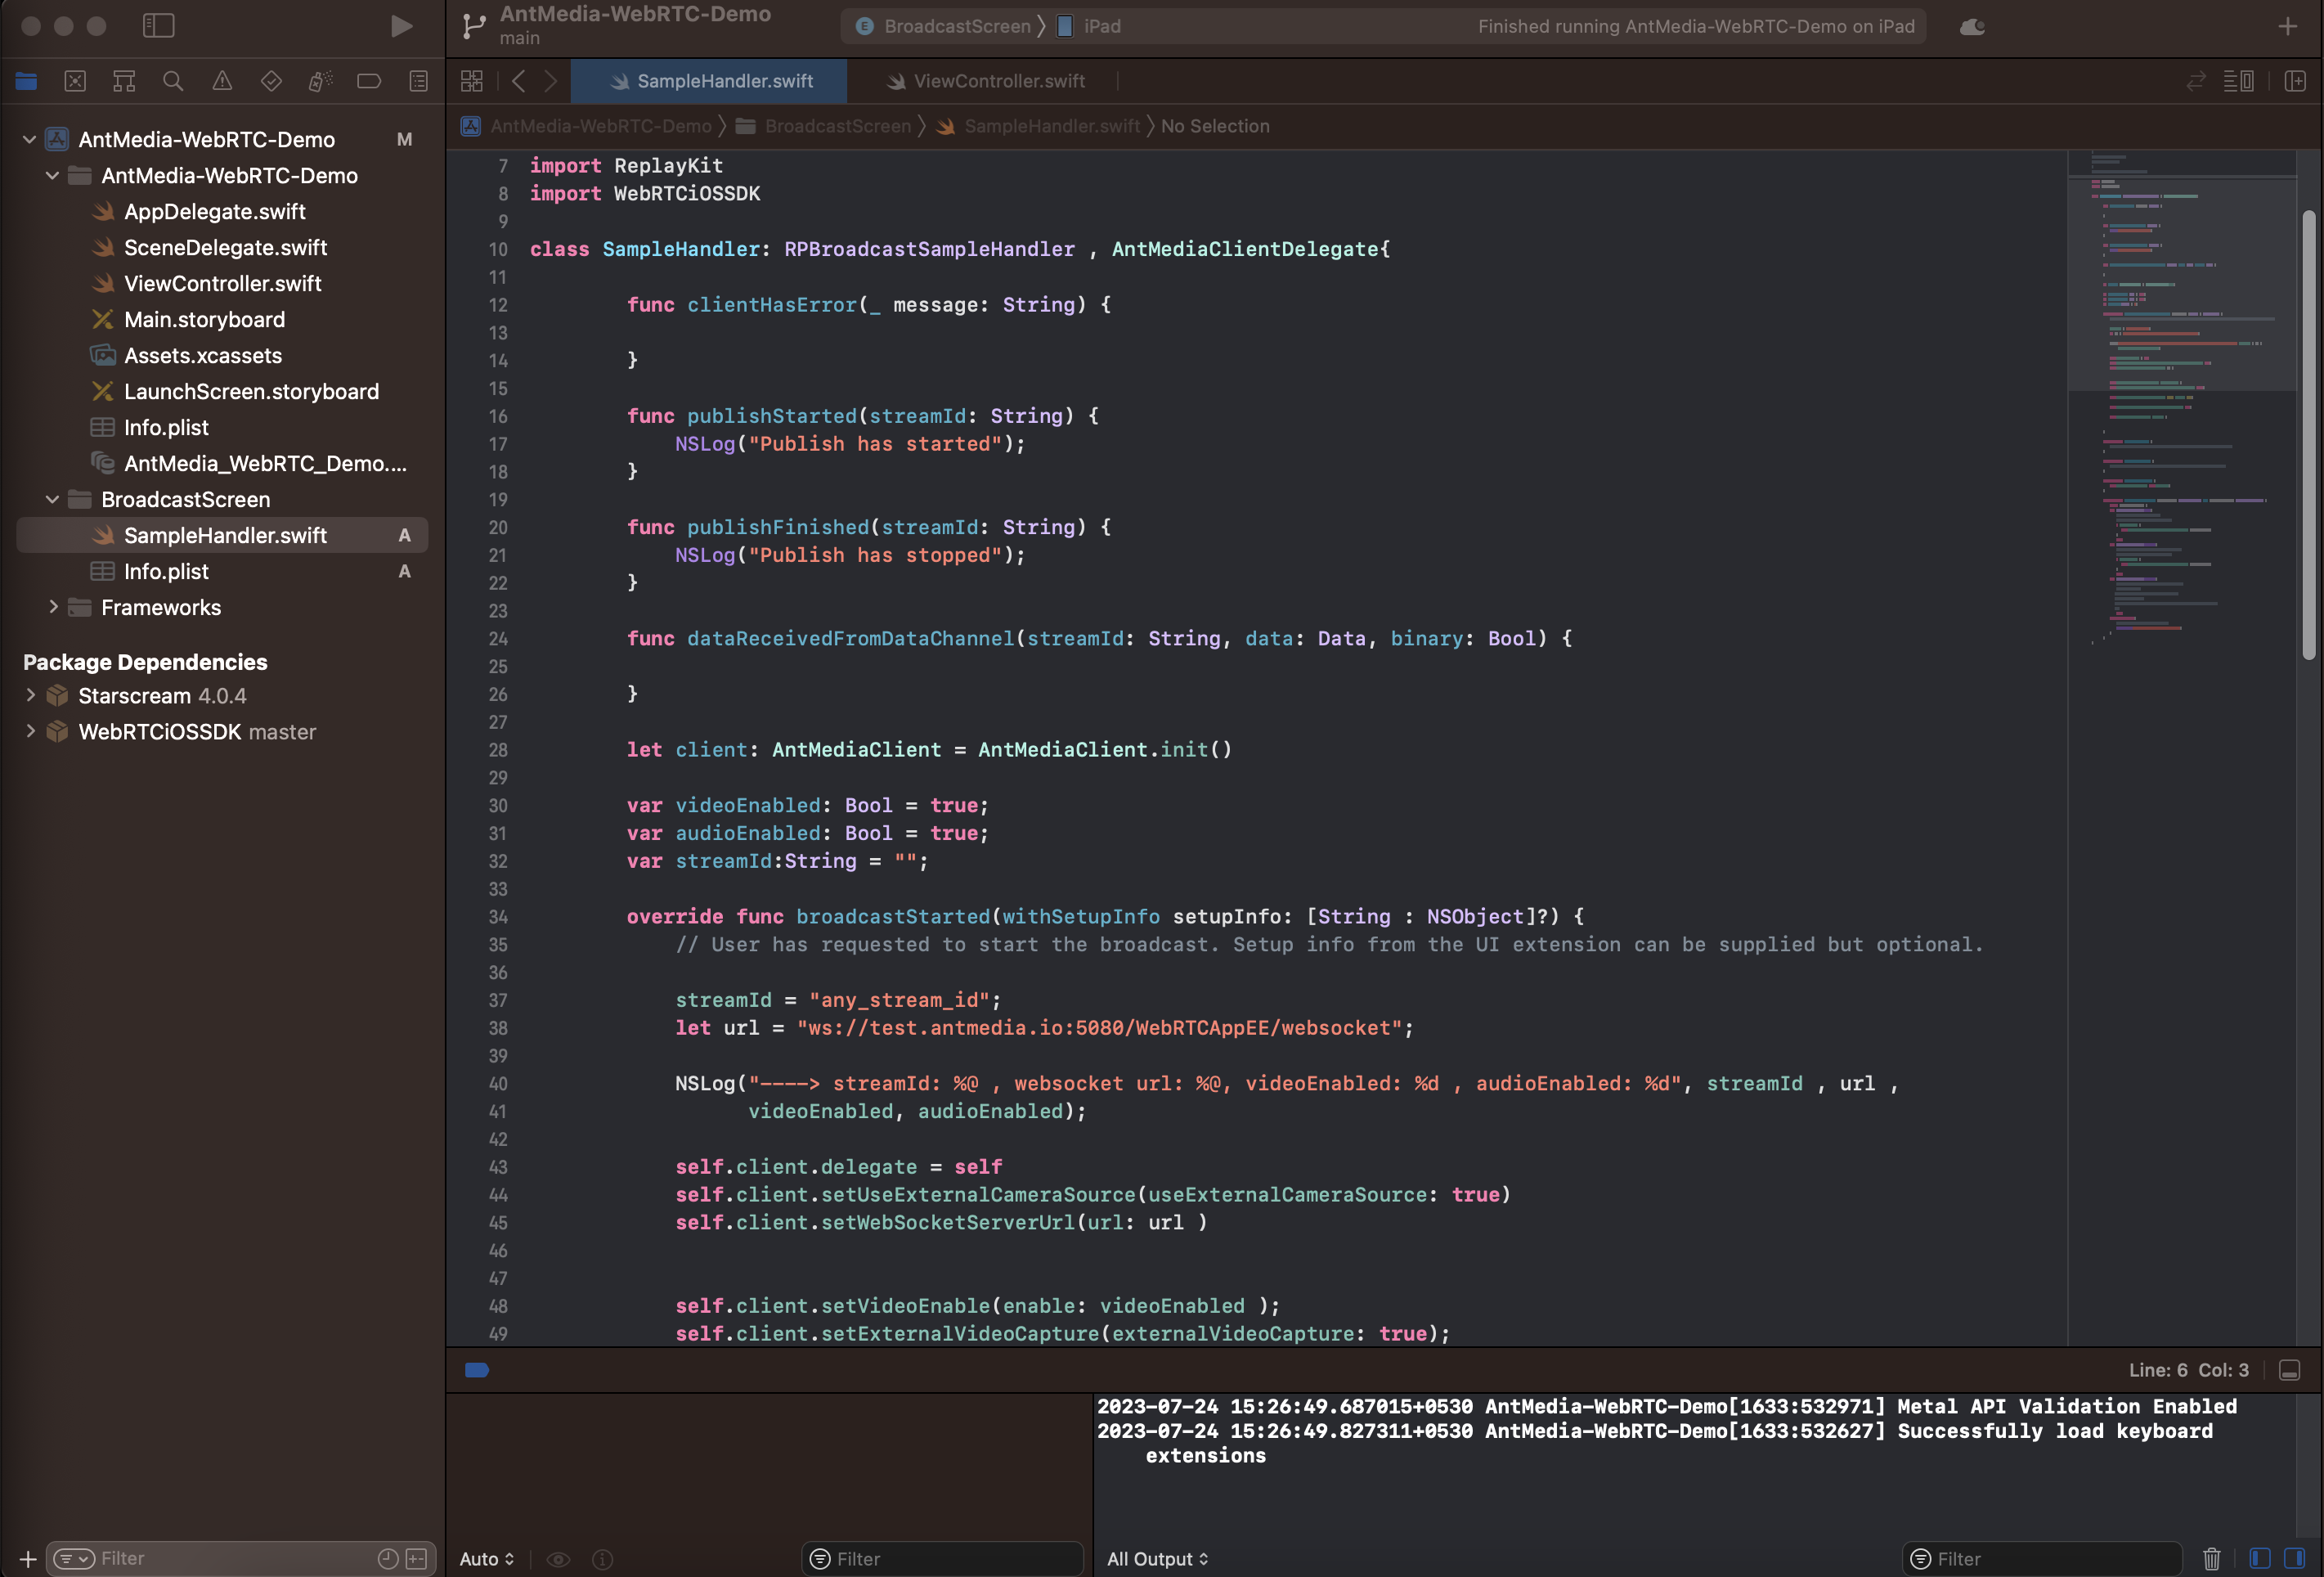
Task: Add an editor on the right
Action: click(x=2295, y=81)
